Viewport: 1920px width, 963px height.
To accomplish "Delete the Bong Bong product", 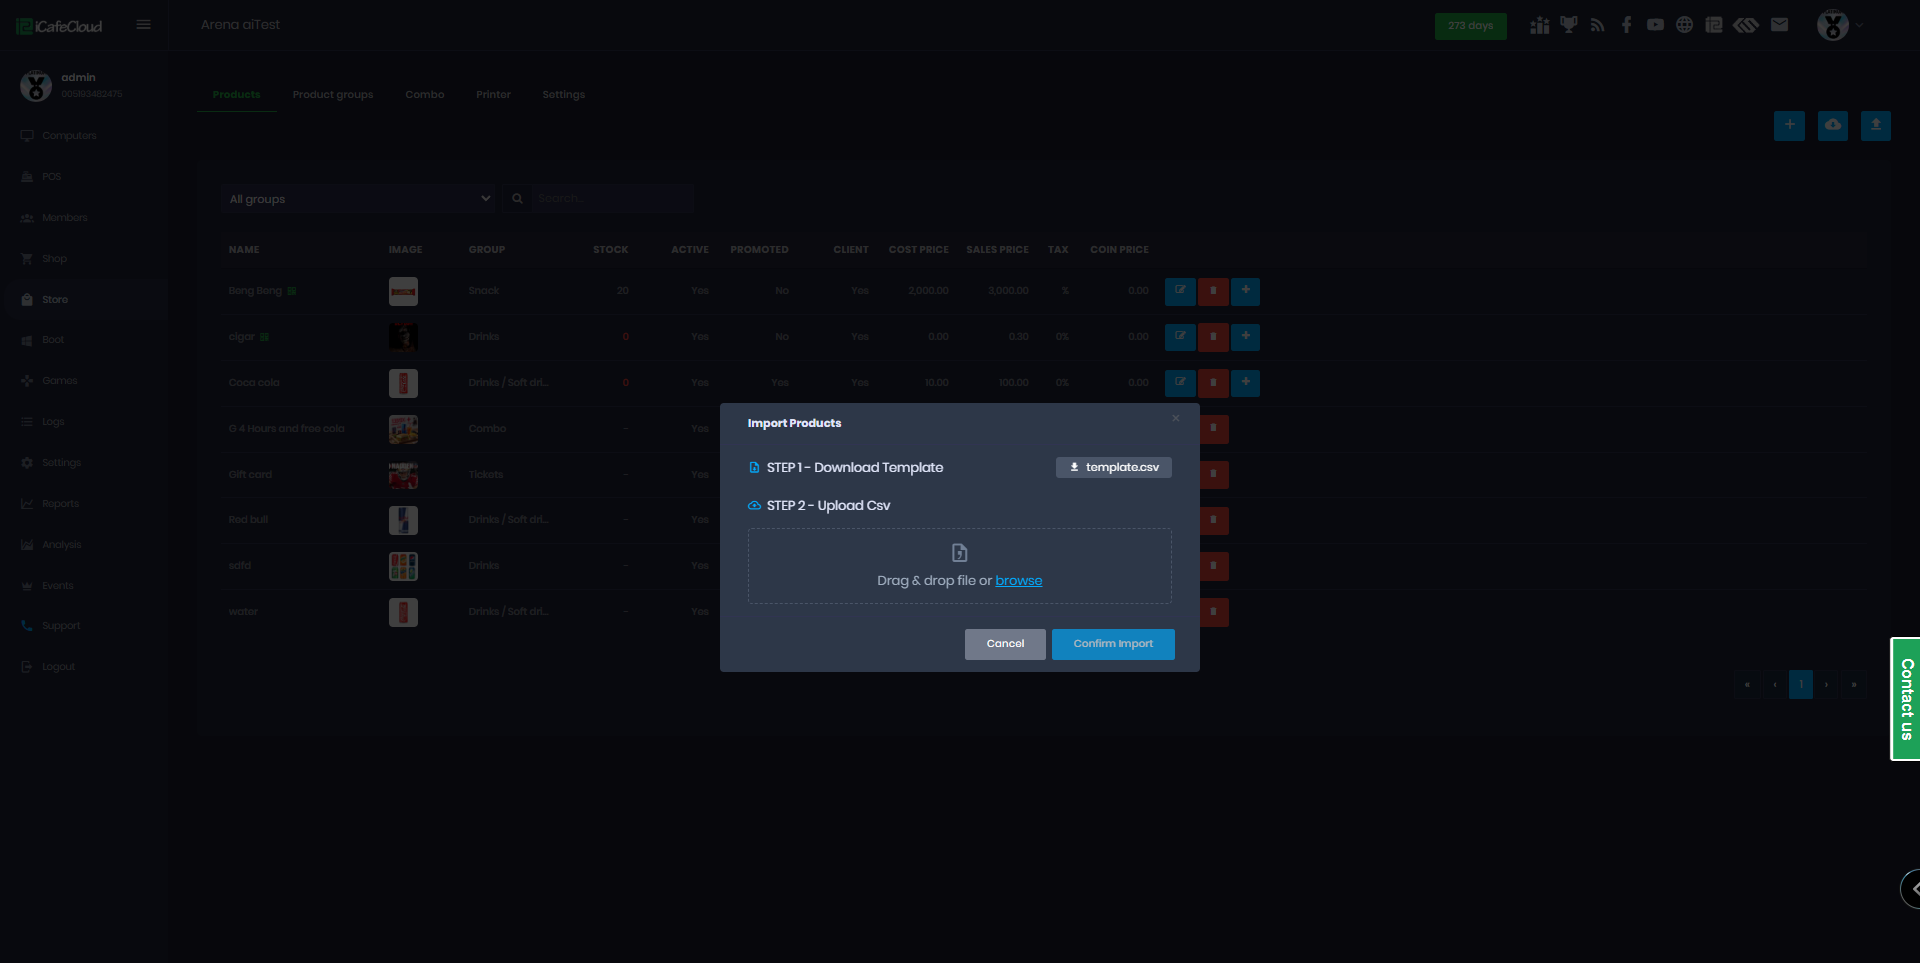I will pos(1213,291).
